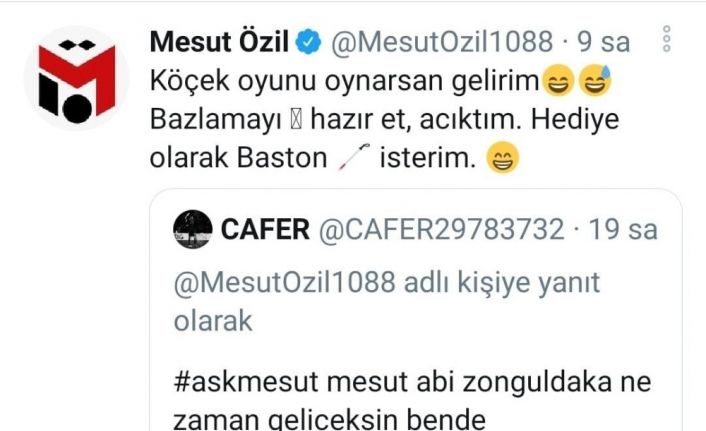Open Mesut Özil's red M profile avatar

[x=77, y=78]
